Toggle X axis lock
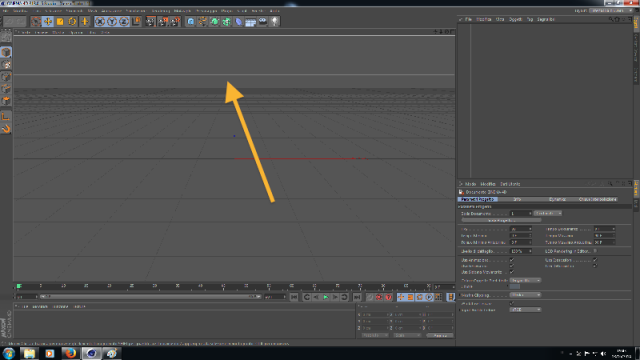 [x=100, y=21]
